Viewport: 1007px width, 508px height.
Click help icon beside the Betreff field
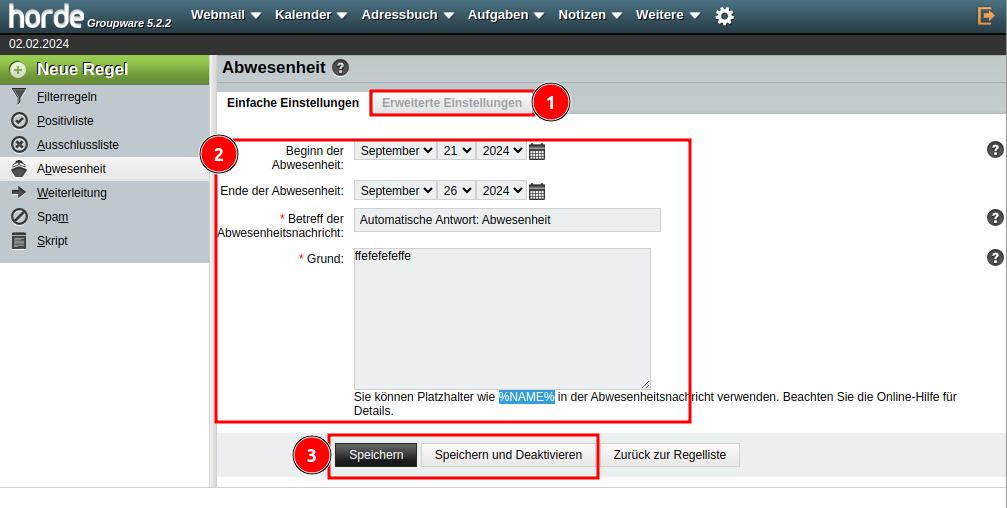pyautogui.click(x=995, y=218)
